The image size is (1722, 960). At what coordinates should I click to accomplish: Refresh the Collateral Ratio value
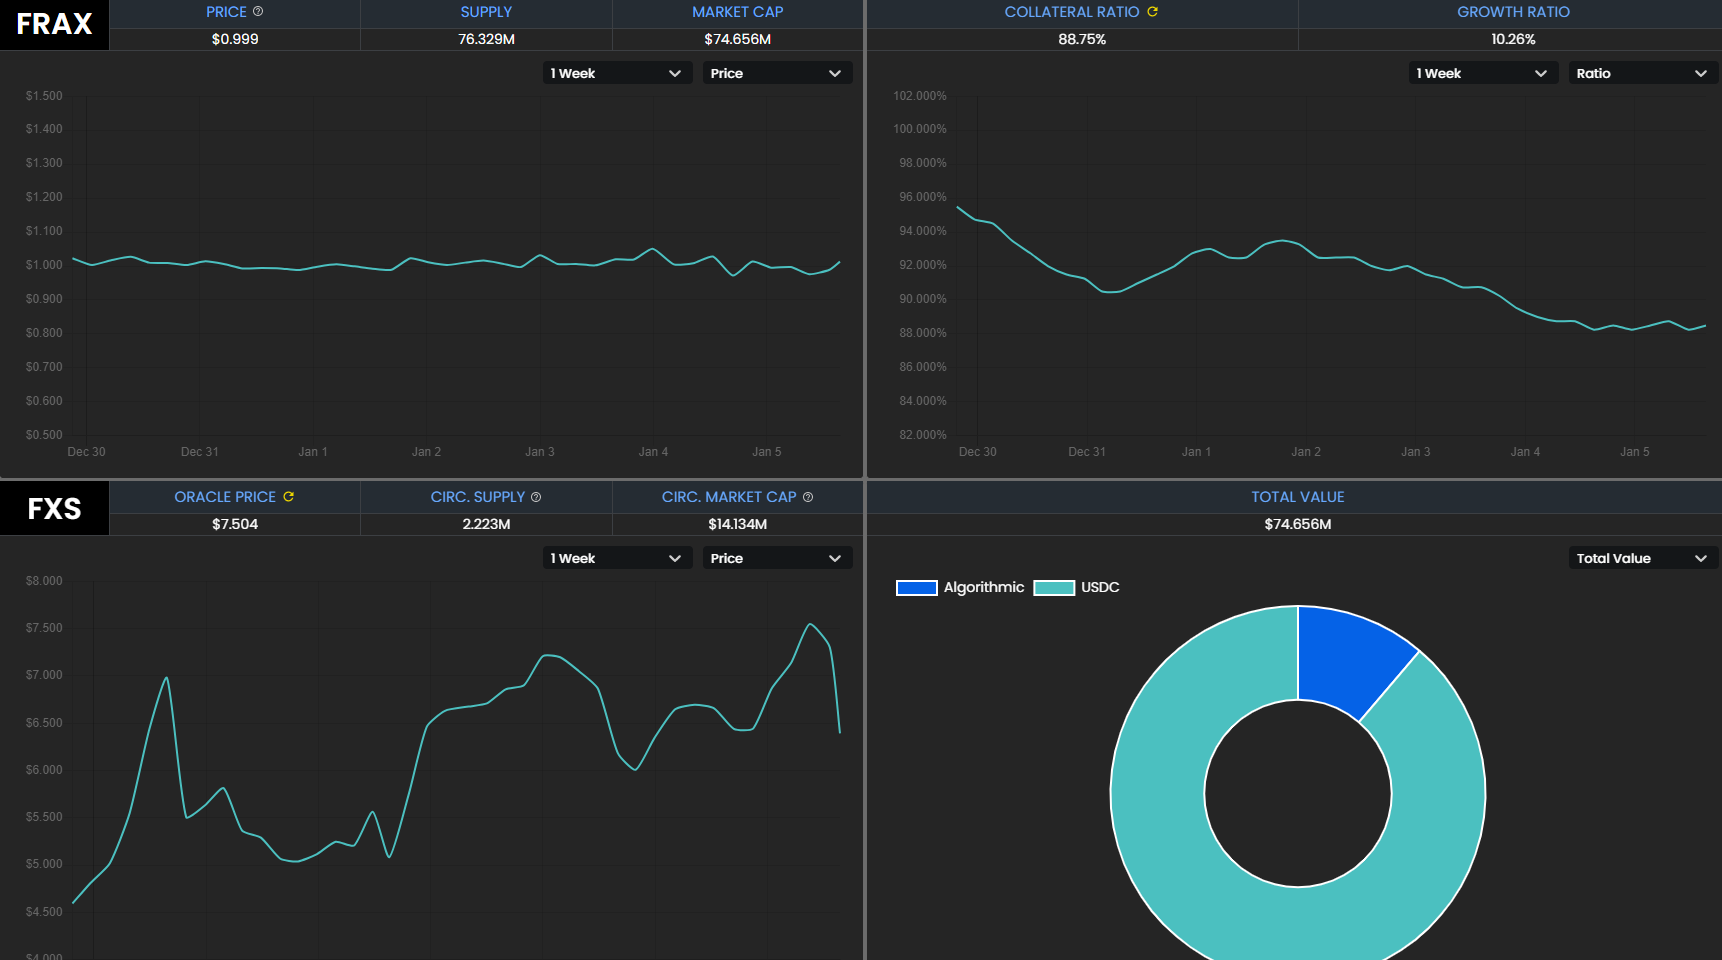(x=1152, y=11)
